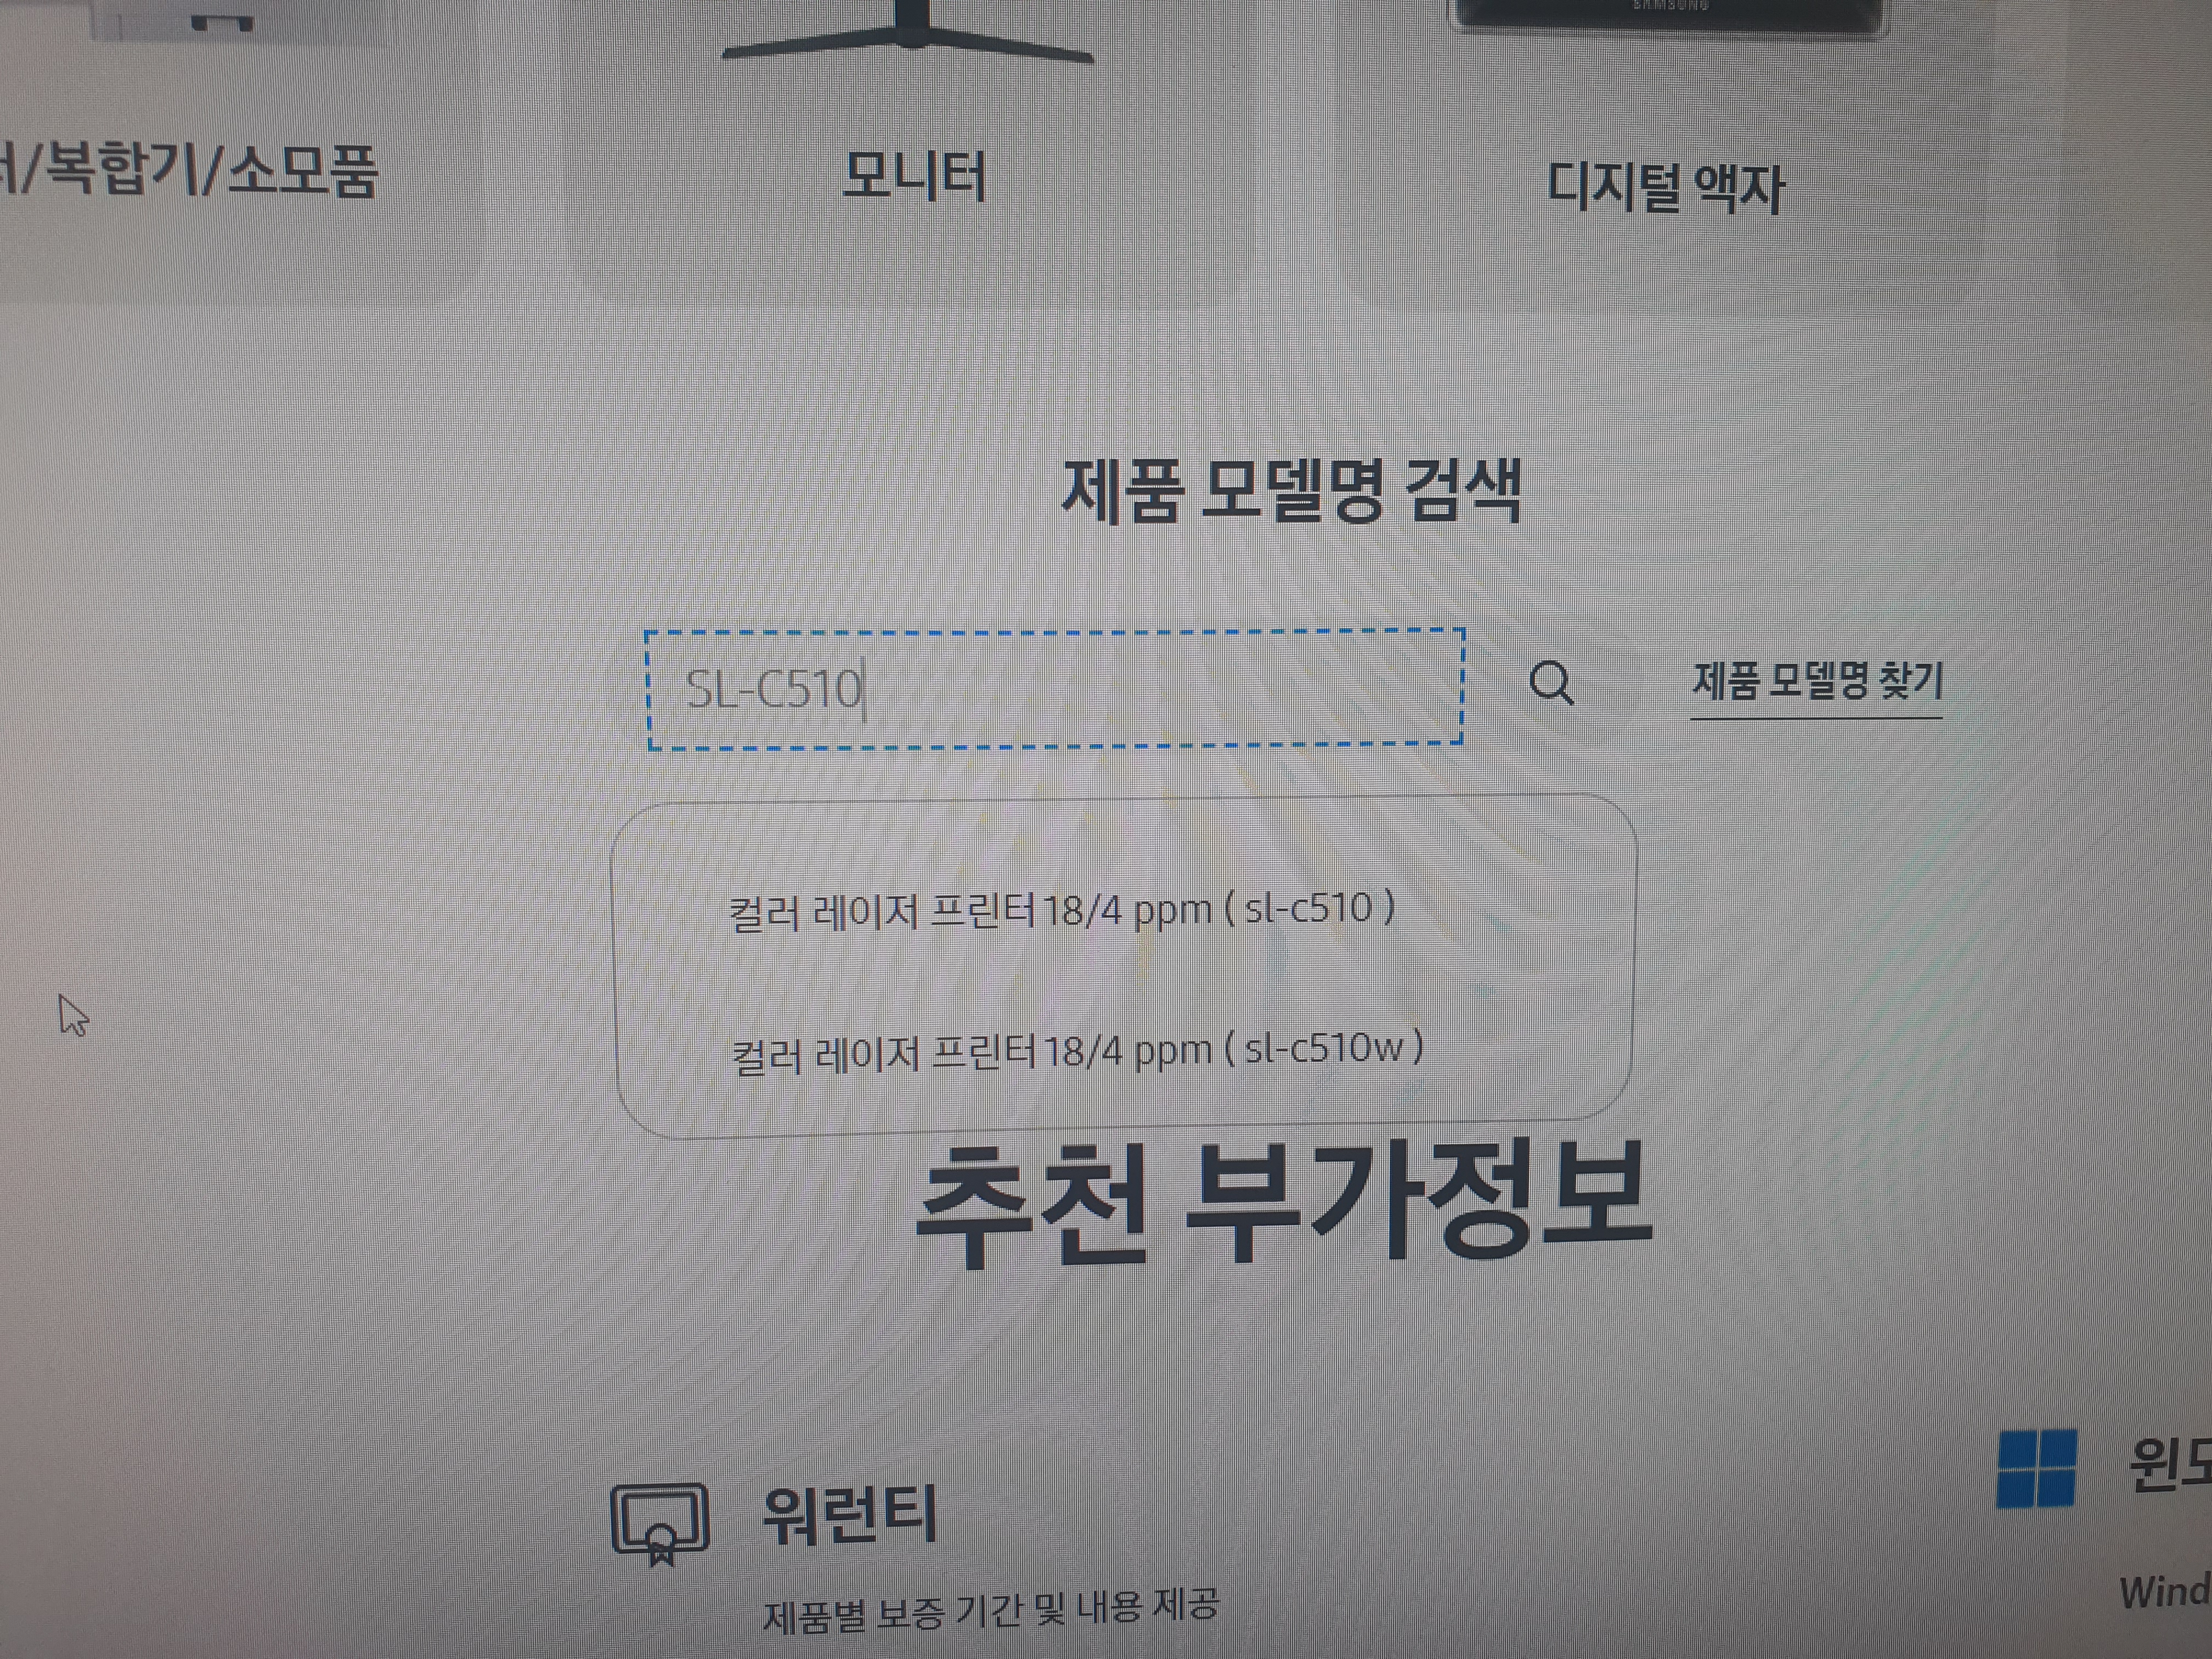Click the 제품 모델명 찾기 link
Image resolution: width=2212 pixels, height=1659 pixels.
tap(1816, 682)
